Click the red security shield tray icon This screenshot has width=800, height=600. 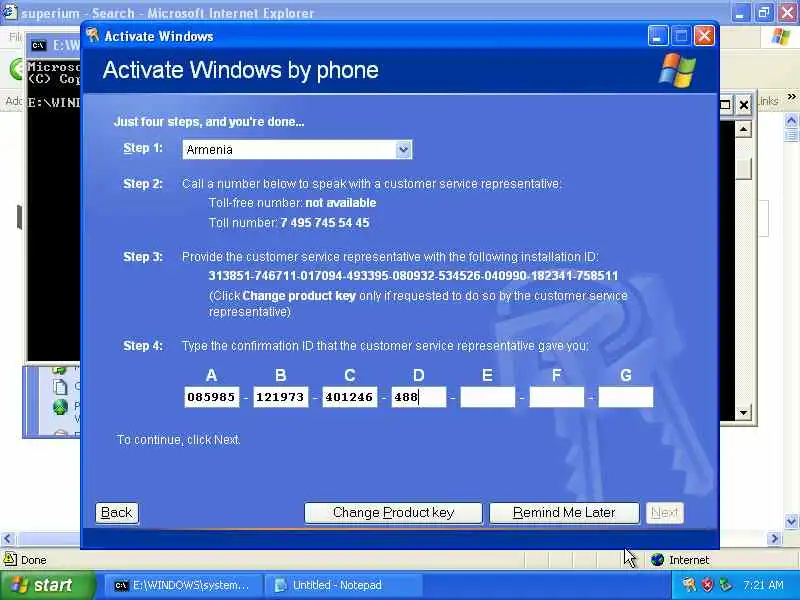tap(707, 585)
